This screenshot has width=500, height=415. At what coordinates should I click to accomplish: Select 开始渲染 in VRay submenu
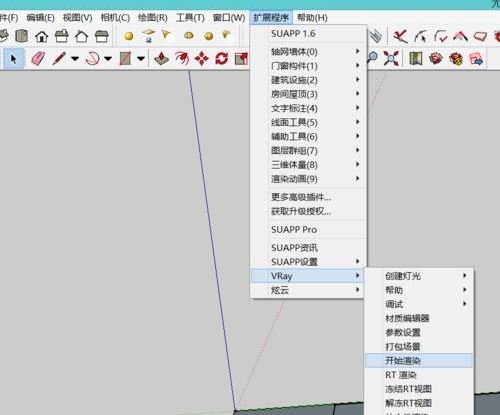[x=419, y=360]
